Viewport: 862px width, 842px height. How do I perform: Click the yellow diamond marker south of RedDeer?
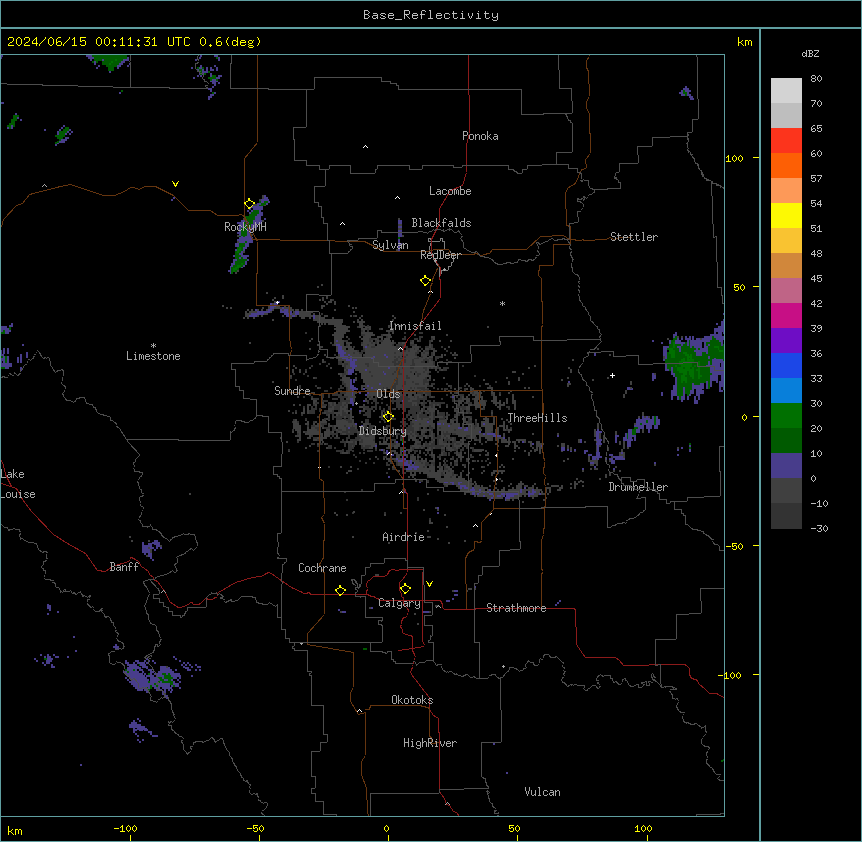pos(426,281)
